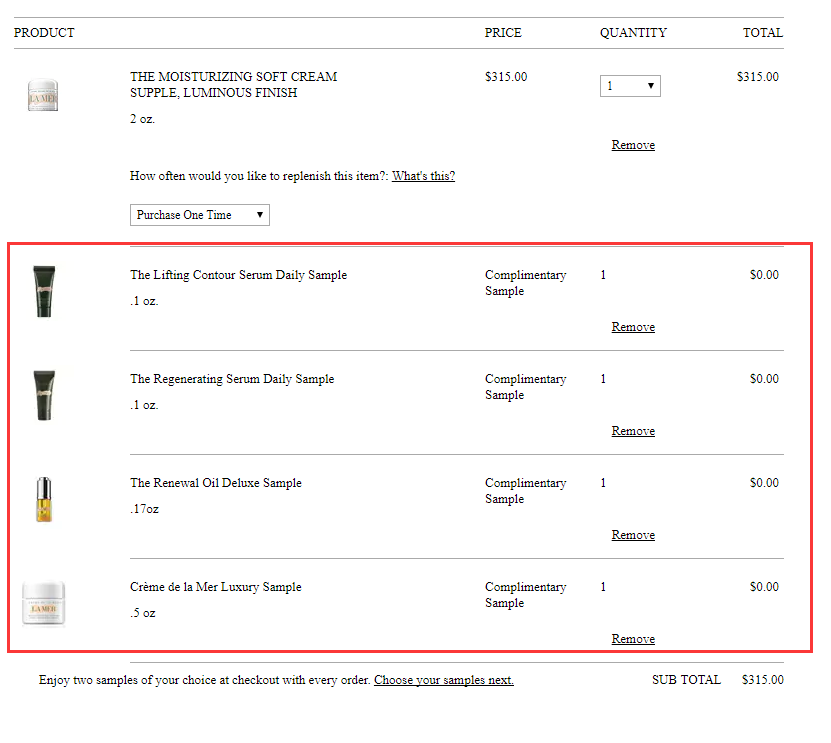
Task: Remove the Crème de la Mer Luxury Sample
Action: [x=633, y=639]
